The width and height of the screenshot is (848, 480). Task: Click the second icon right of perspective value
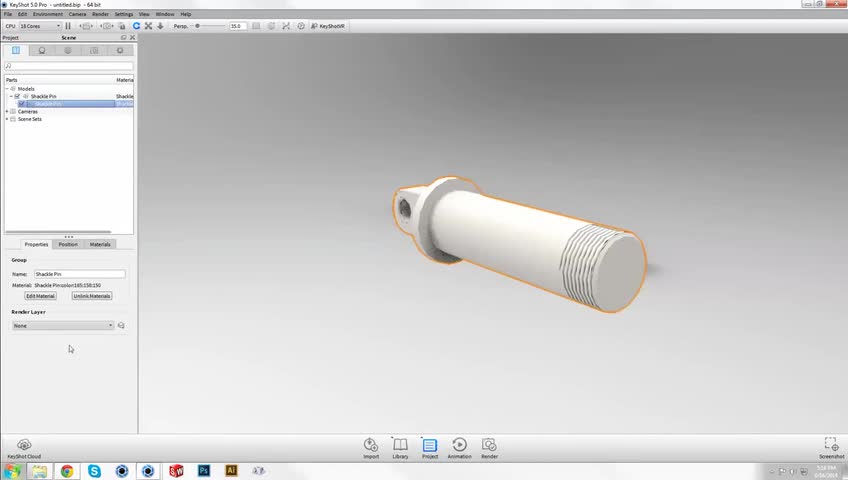(x=271, y=26)
